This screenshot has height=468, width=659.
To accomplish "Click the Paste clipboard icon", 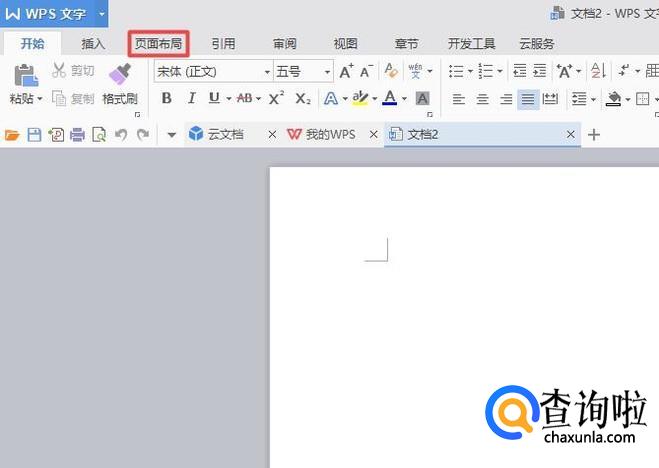I will 25,74.
